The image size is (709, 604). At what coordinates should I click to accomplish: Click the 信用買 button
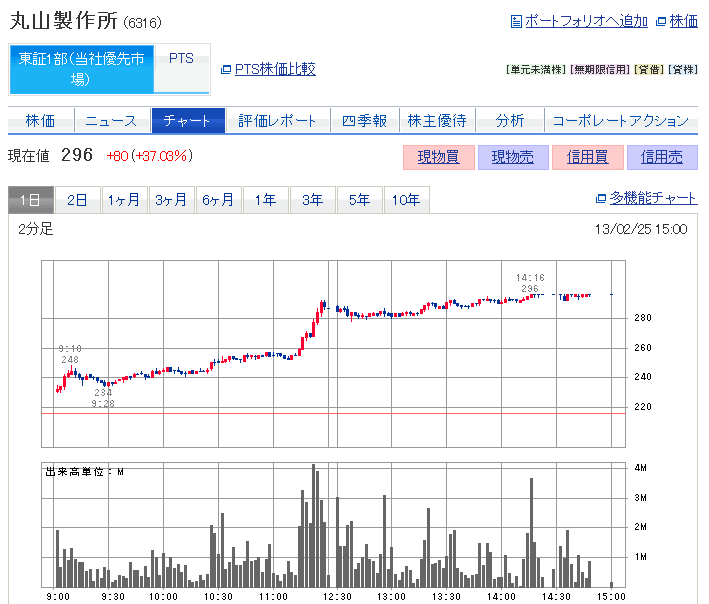(587, 157)
